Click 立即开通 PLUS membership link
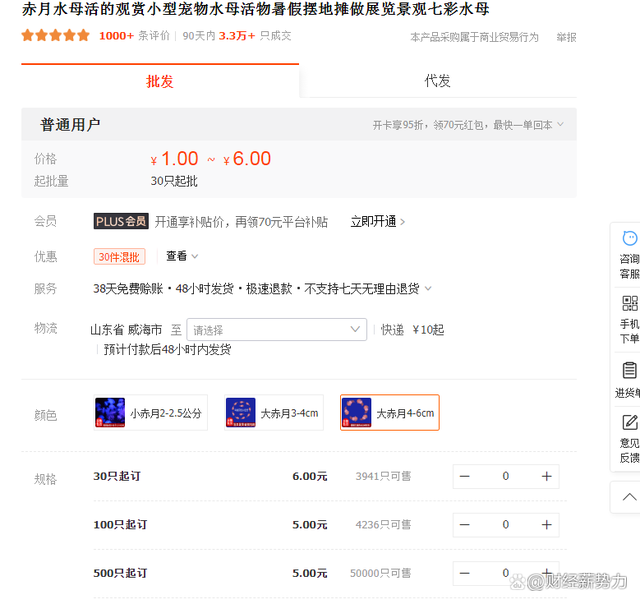 tap(378, 222)
